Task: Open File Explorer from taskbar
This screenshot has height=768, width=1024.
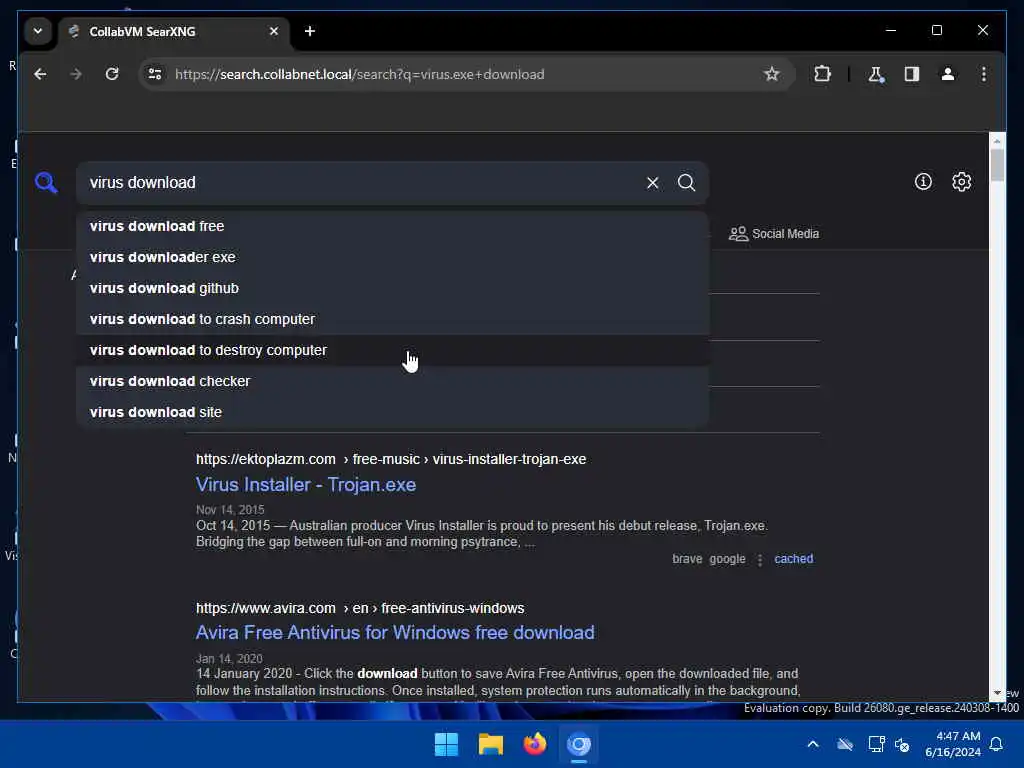Action: (490, 744)
